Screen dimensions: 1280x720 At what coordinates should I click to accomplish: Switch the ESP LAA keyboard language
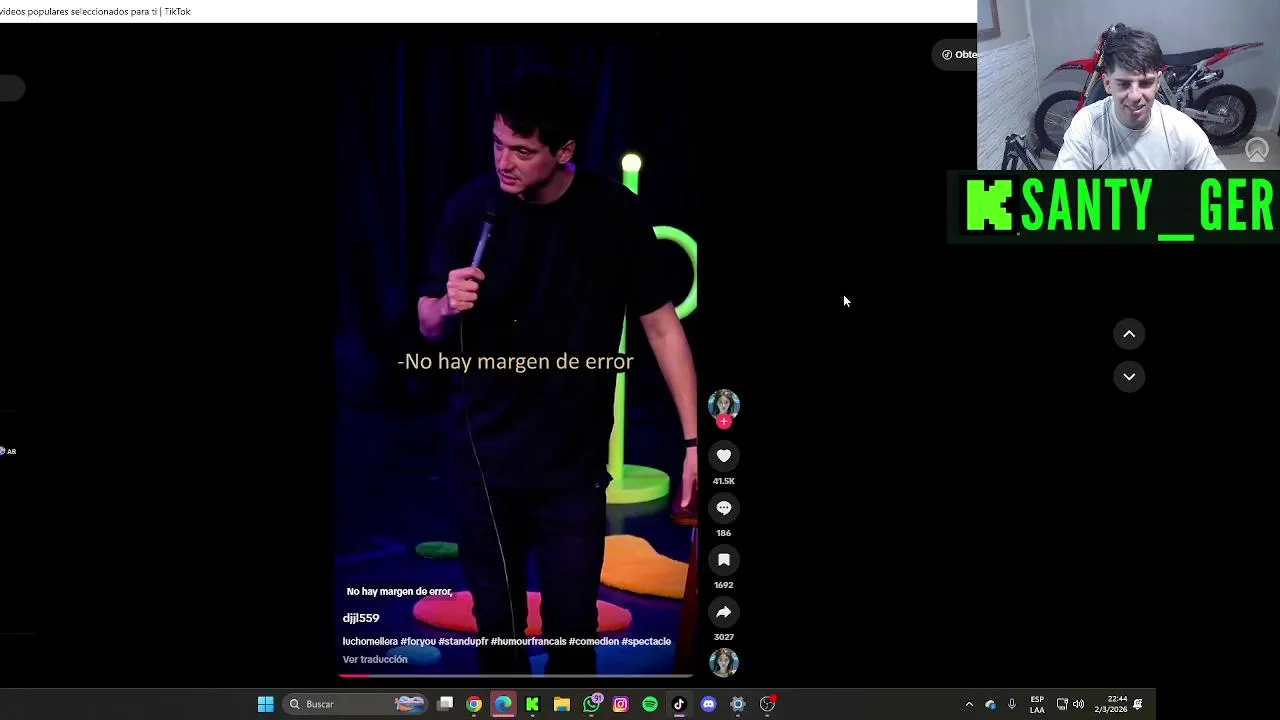1037,704
